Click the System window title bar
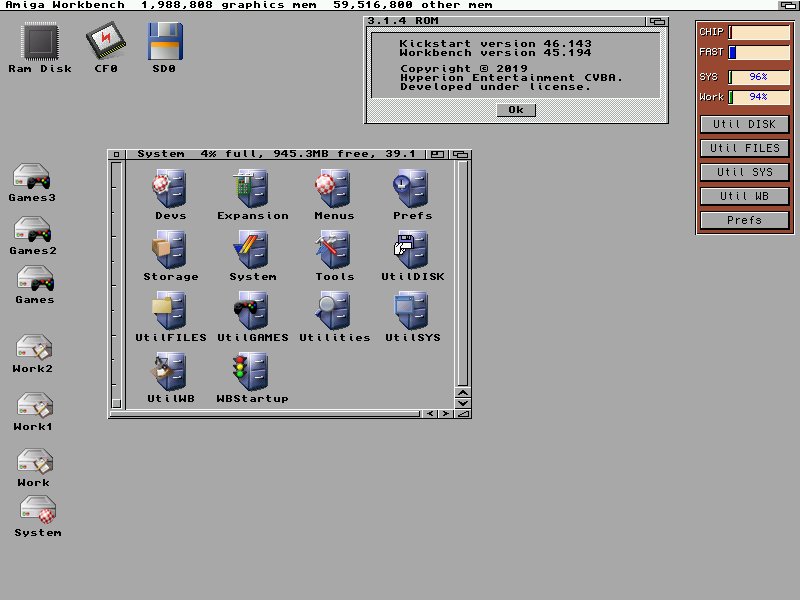 click(276, 154)
